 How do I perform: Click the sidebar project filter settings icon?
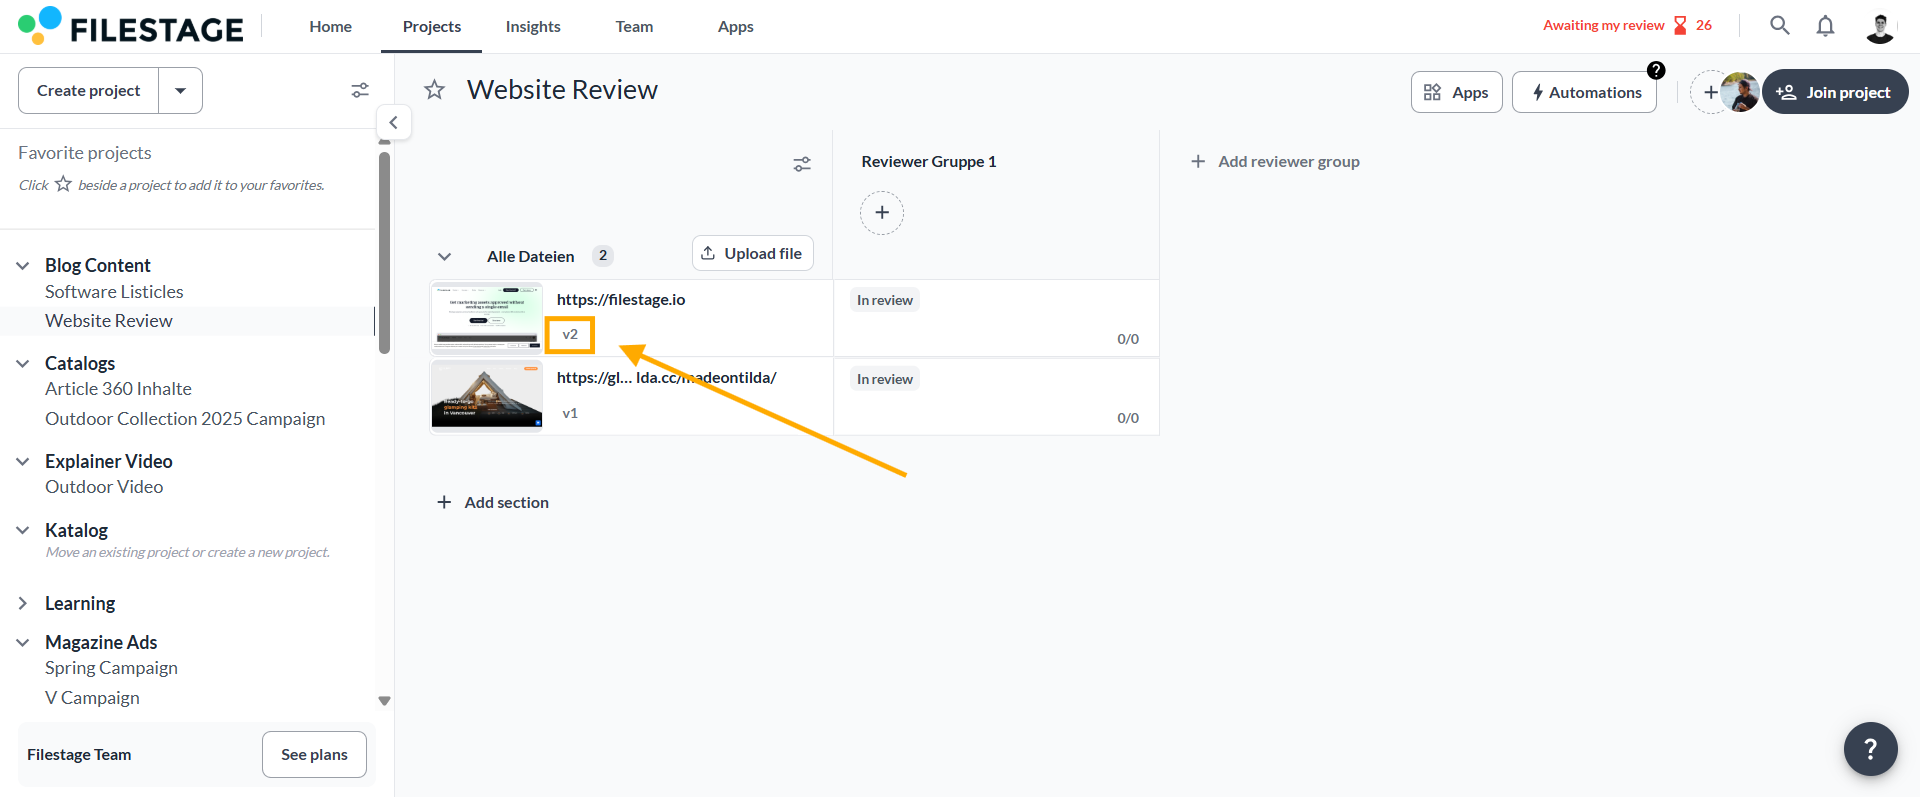[360, 91]
